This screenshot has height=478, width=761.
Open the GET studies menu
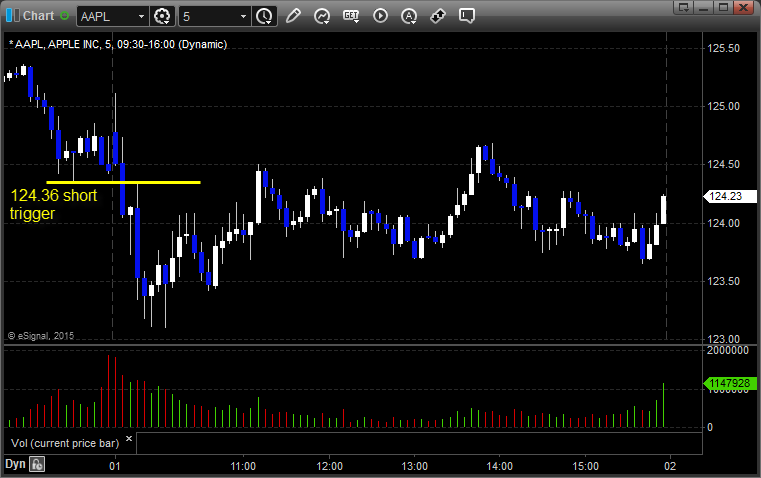(x=351, y=16)
